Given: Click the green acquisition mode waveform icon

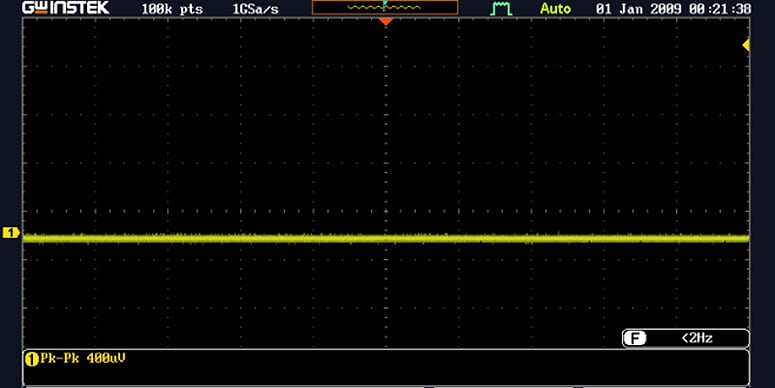Looking at the screenshot, I should (501, 8).
